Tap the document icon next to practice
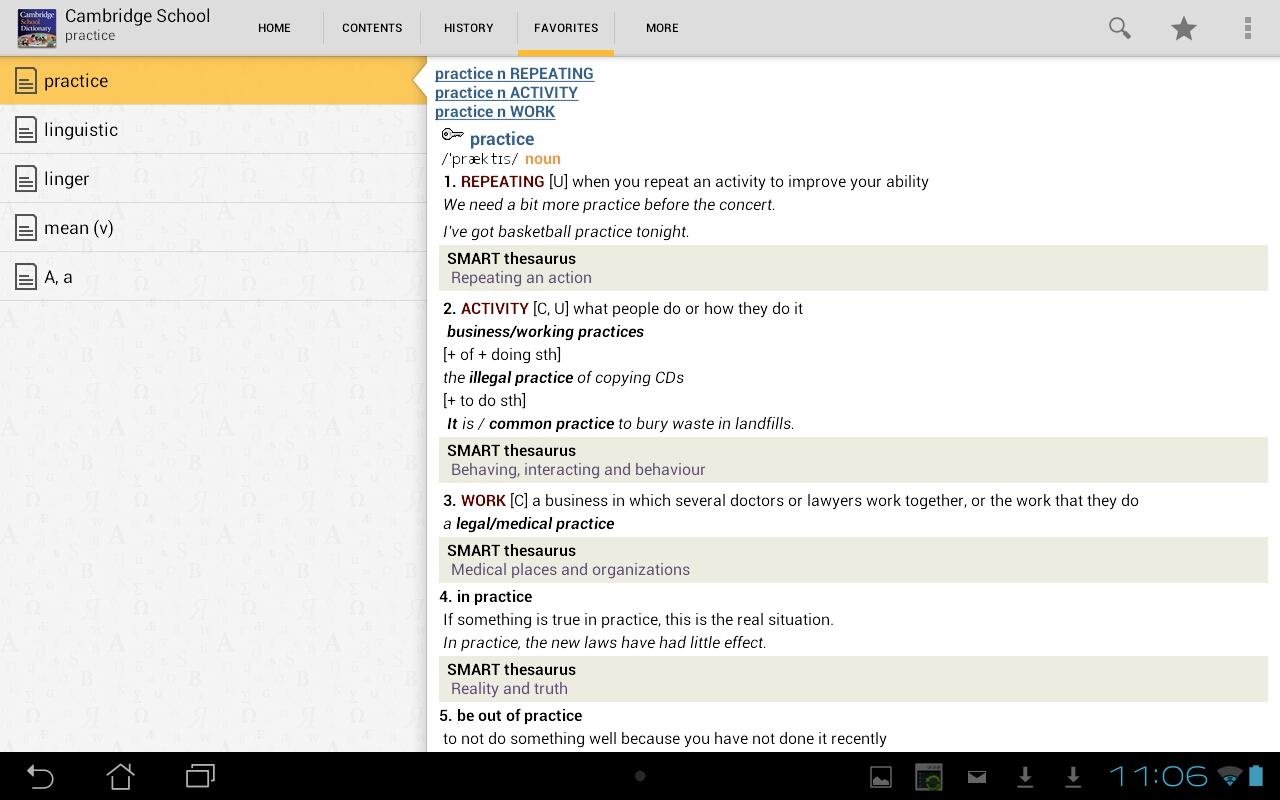 click(26, 81)
